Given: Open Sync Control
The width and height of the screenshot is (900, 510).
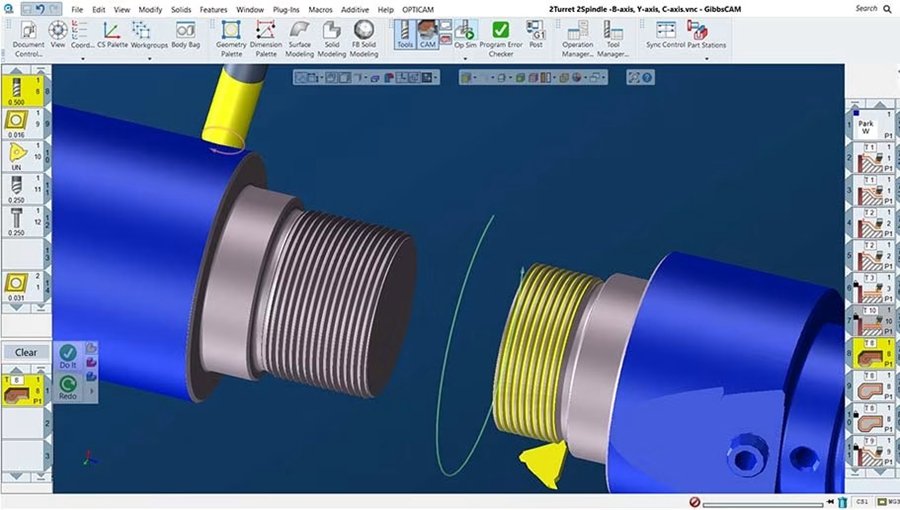Looking at the screenshot, I should point(666,34).
